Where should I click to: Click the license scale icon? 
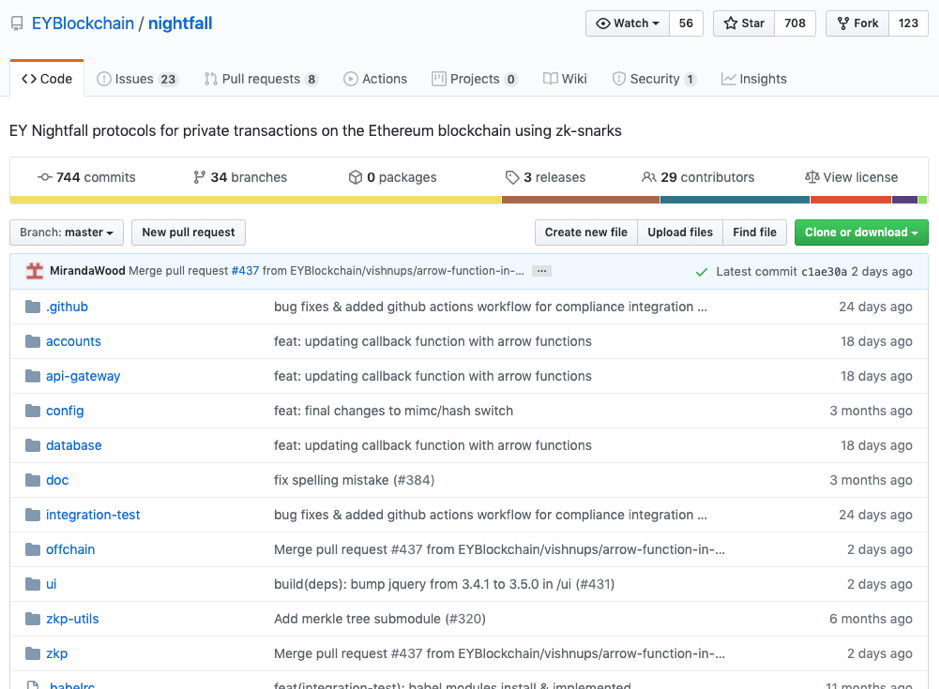click(x=812, y=177)
